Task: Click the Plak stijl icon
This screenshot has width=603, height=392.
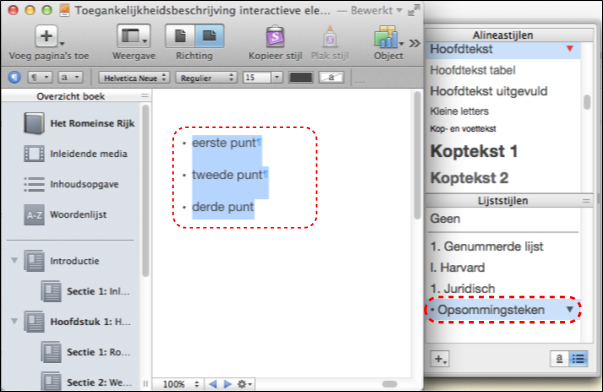Action: click(x=330, y=37)
